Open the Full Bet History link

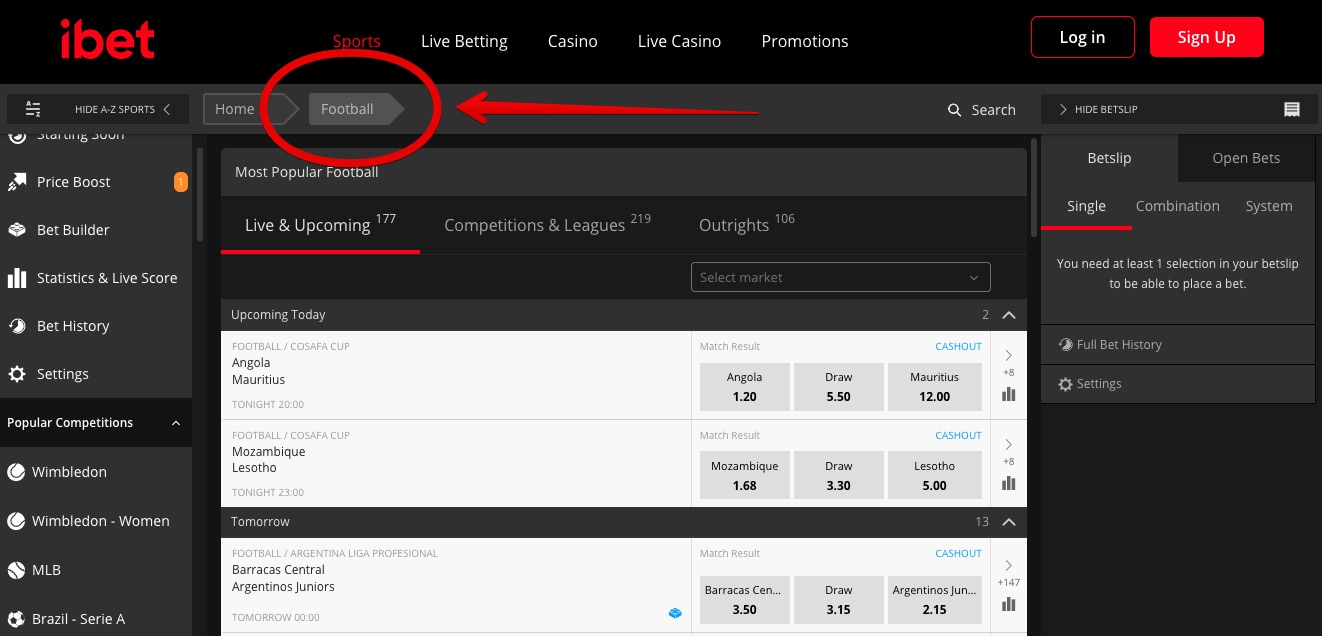(x=1119, y=345)
